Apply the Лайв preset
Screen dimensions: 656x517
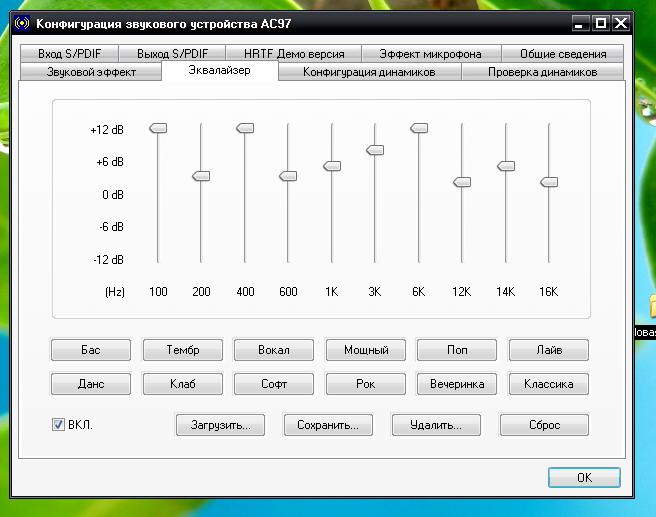549,350
